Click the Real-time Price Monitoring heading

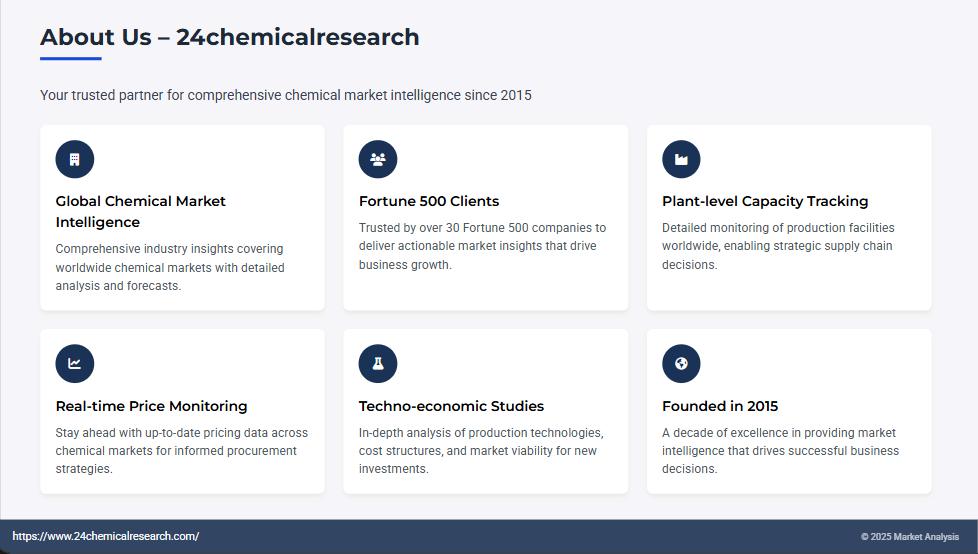[x=151, y=406]
